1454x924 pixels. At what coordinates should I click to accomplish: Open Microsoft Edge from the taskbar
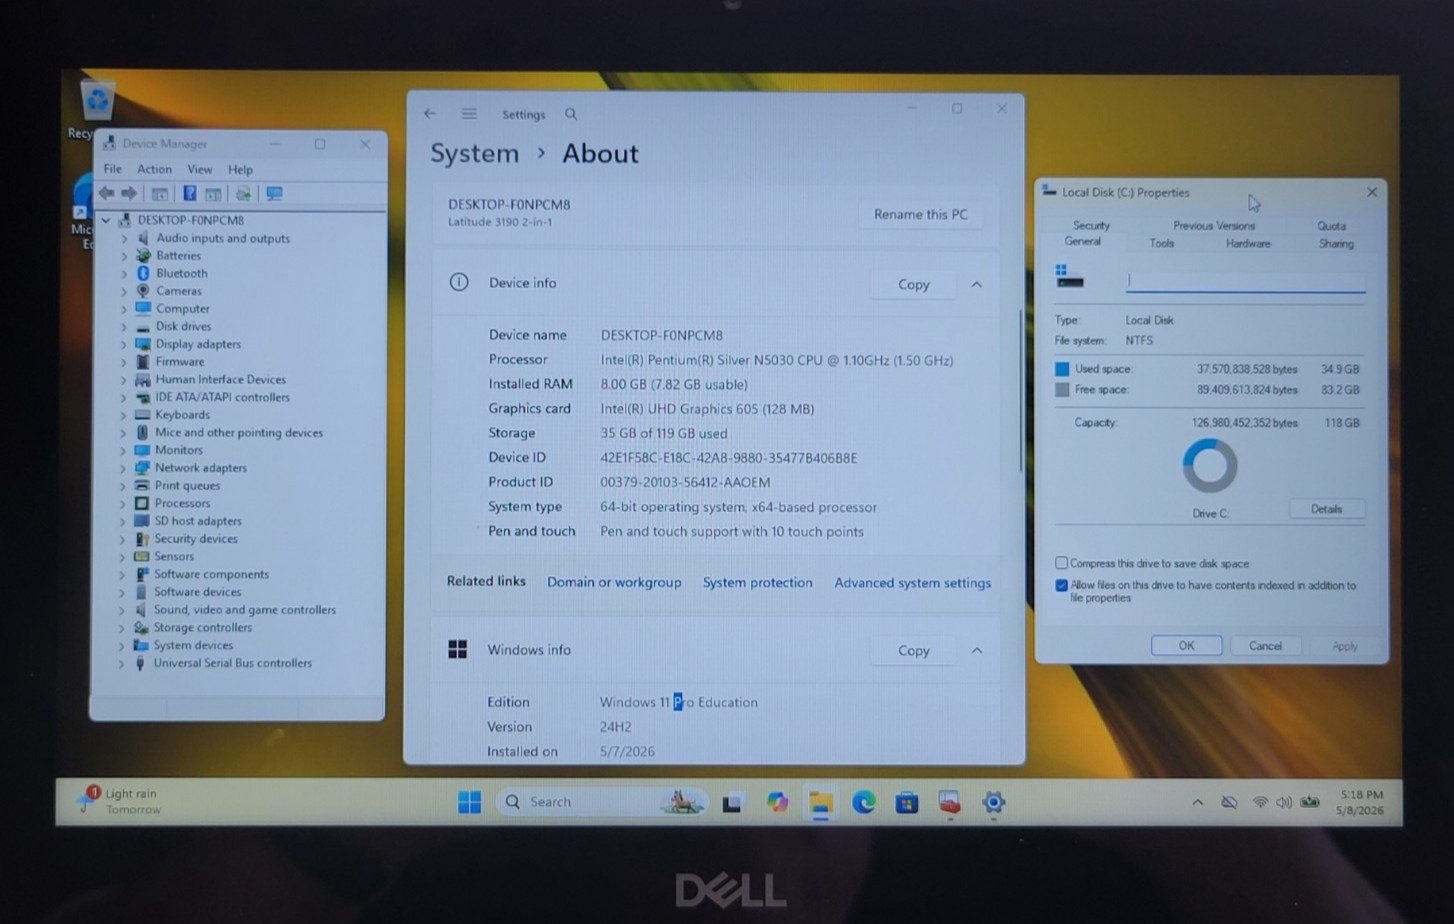(x=864, y=802)
